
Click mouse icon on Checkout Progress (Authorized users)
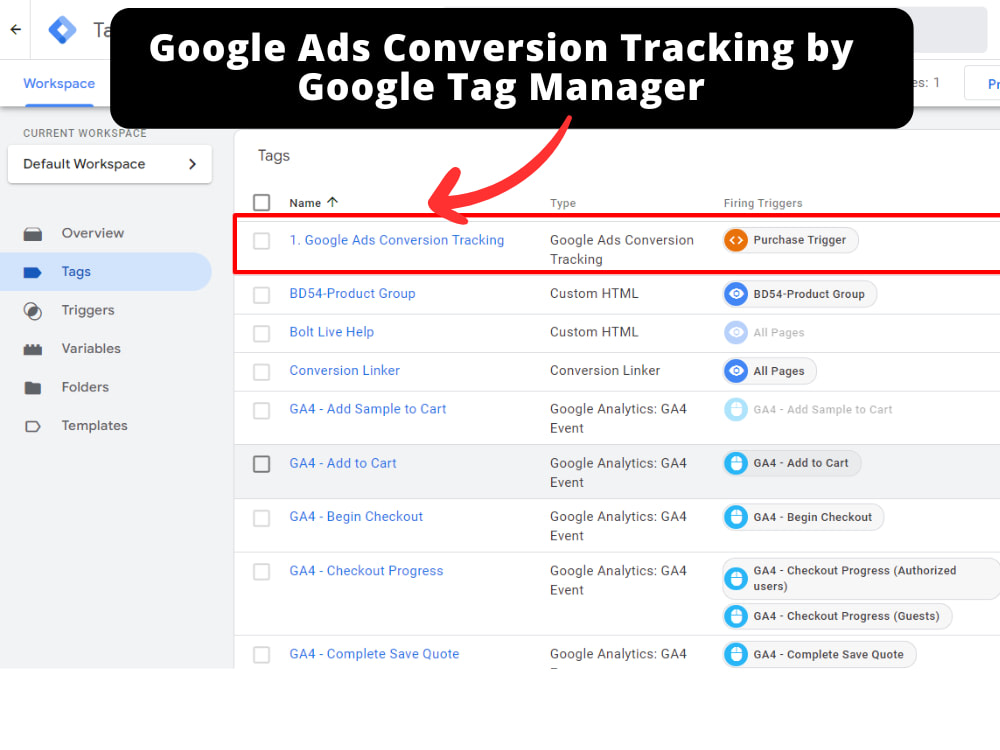pyautogui.click(x=736, y=579)
